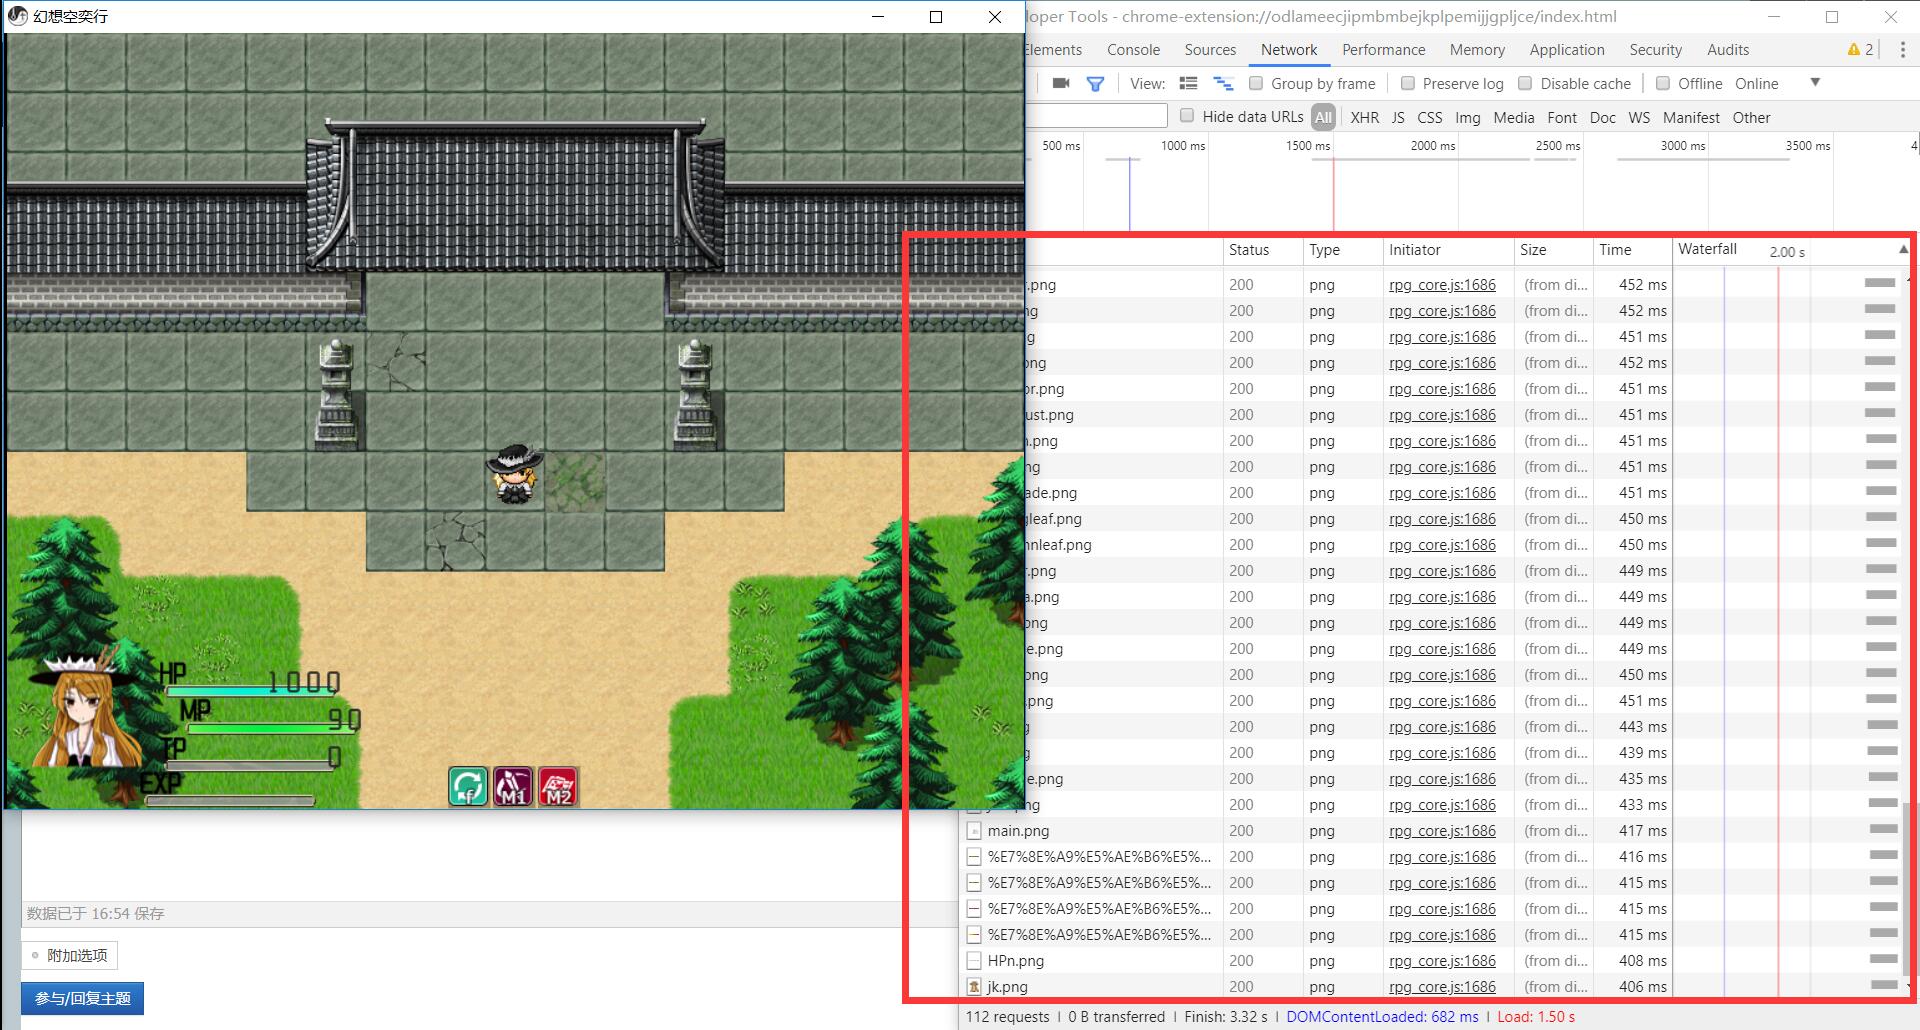The image size is (1920, 1030).
Task: Sort by the Time column header
Action: pos(1632,250)
